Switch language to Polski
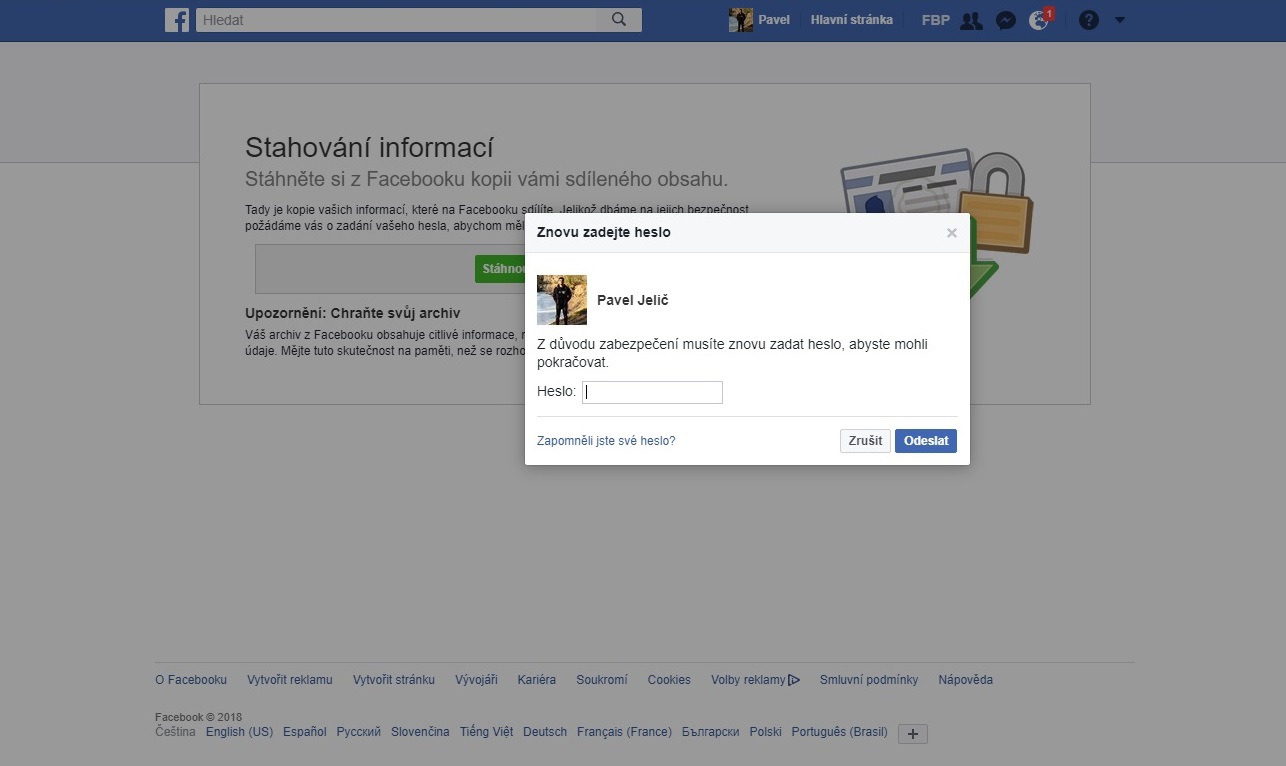Image resolution: width=1286 pixels, height=766 pixels. 766,732
